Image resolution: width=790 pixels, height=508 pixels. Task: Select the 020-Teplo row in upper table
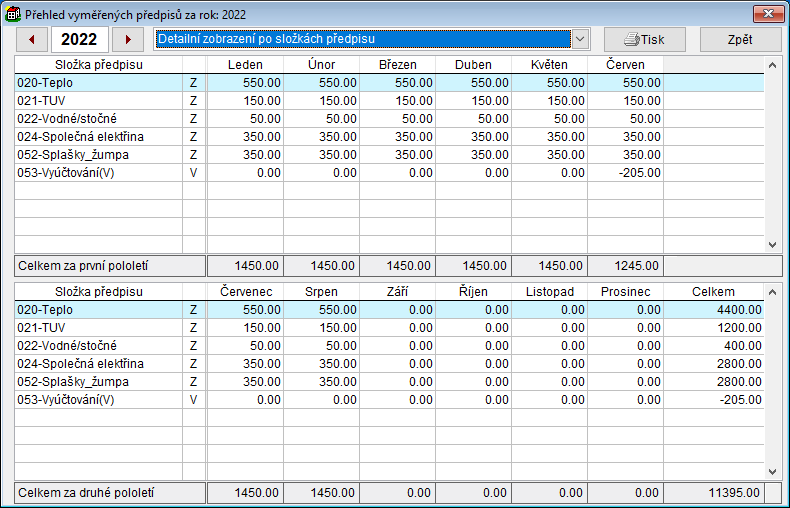click(x=98, y=83)
